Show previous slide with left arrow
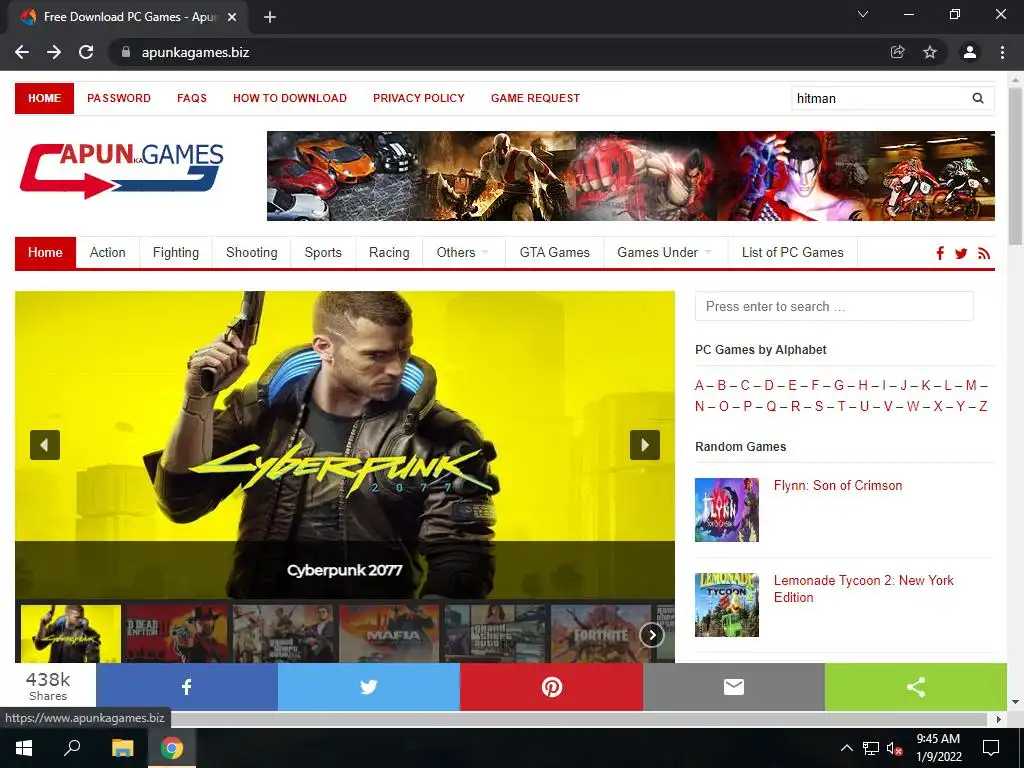Image resolution: width=1024 pixels, height=768 pixels. tap(45, 445)
